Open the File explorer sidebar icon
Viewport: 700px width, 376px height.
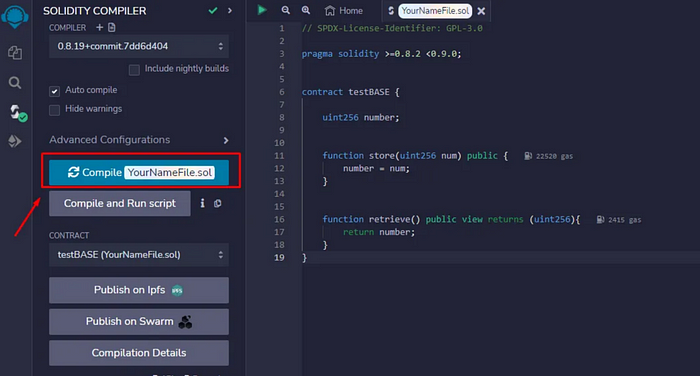(x=15, y=53)
